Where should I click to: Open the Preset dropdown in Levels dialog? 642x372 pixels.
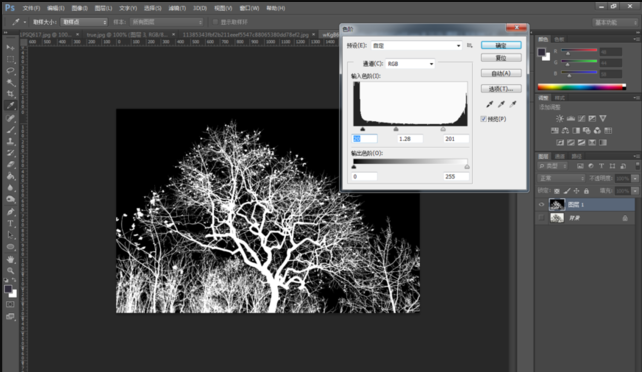tap(416, 45)
